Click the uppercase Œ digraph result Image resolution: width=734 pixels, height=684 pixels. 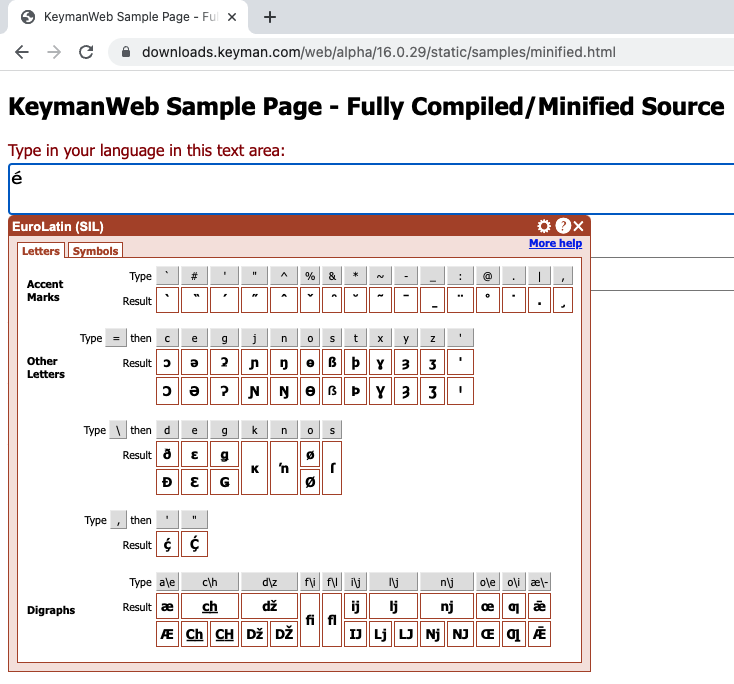(x=487, y=634)
